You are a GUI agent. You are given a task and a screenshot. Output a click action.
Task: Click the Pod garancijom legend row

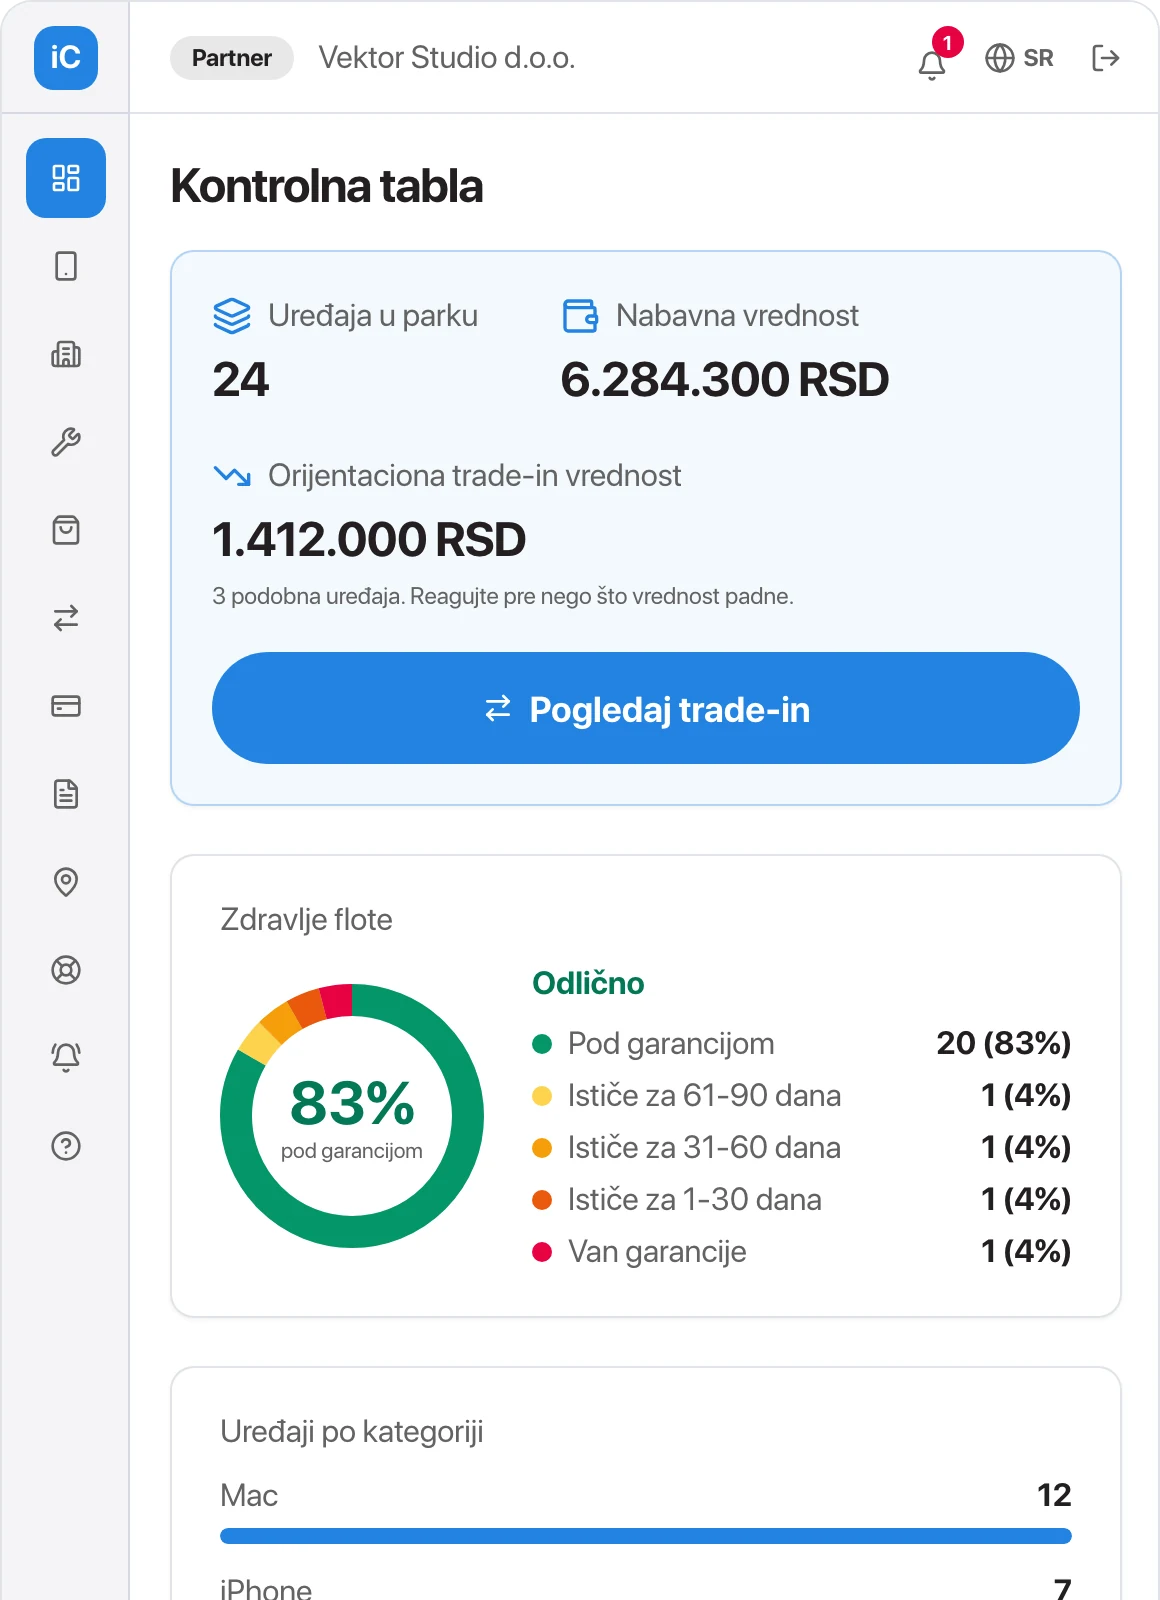point(802,1044)
